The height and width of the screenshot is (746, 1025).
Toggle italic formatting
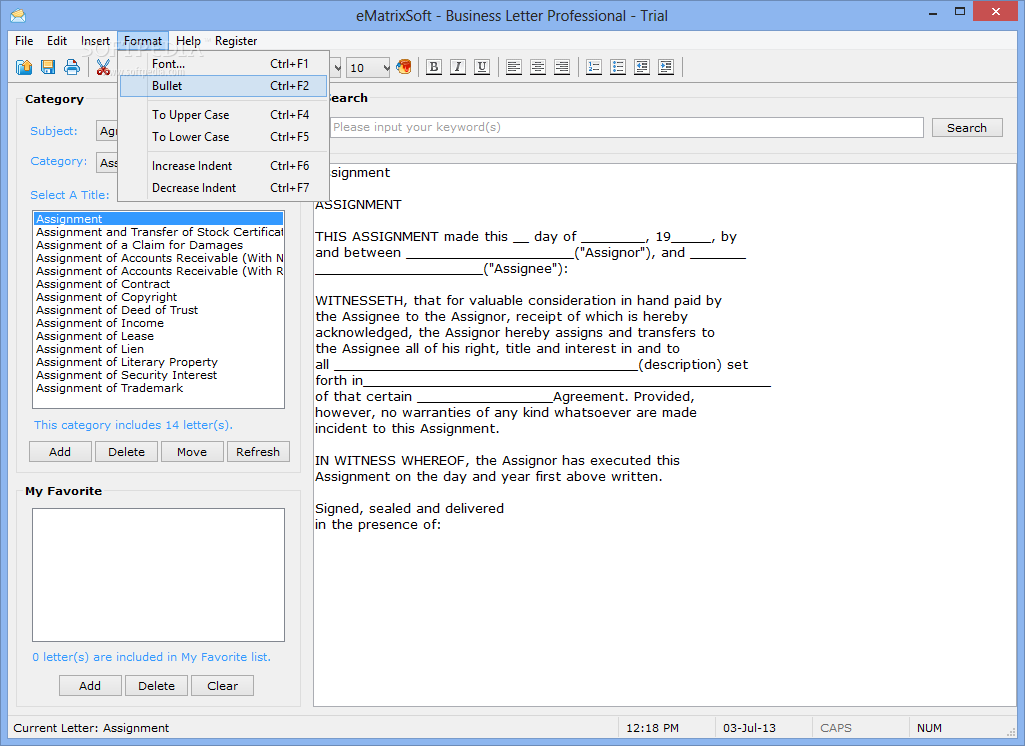(x=458, y=67)
